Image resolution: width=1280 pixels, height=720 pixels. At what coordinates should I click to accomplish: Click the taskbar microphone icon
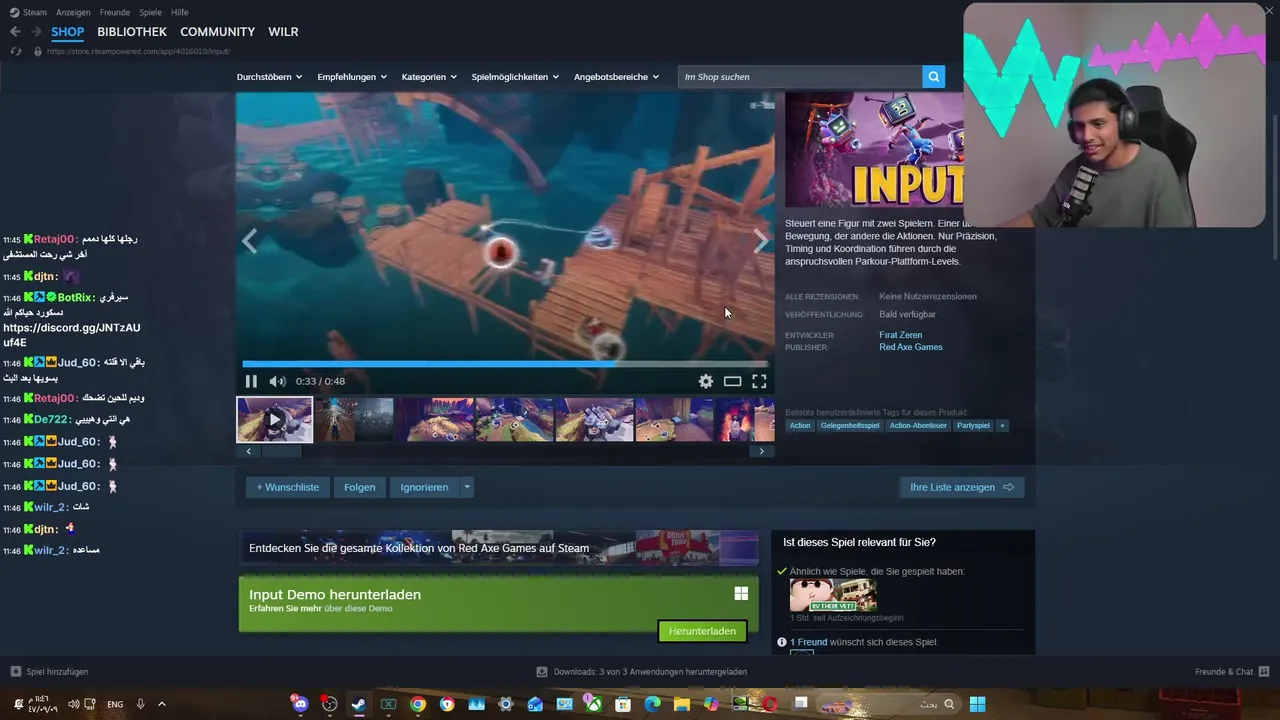click(140, 704)
